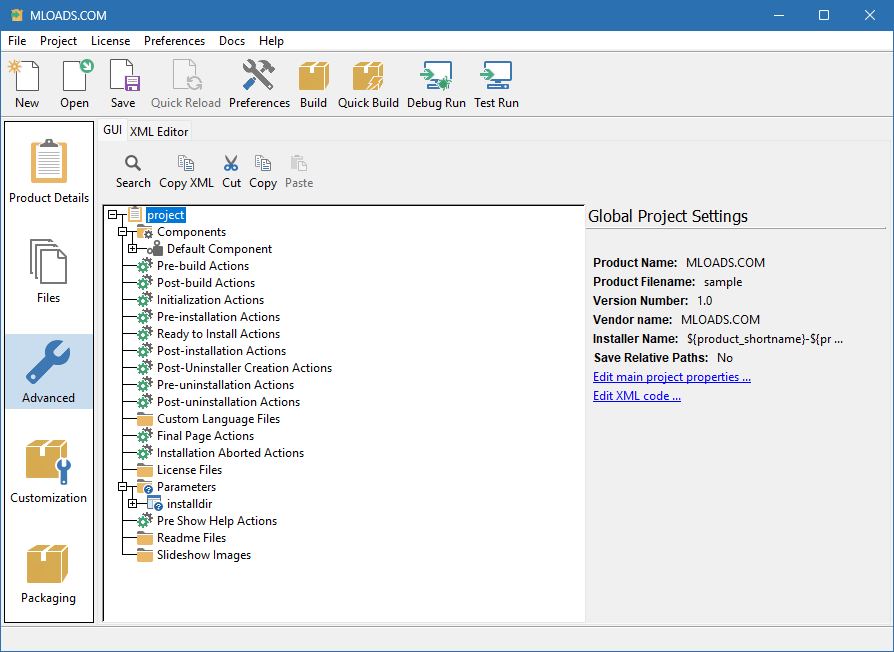Select Pre-installation Actions node
Viewport: 894px width, 652px height.
coord(218,317)
